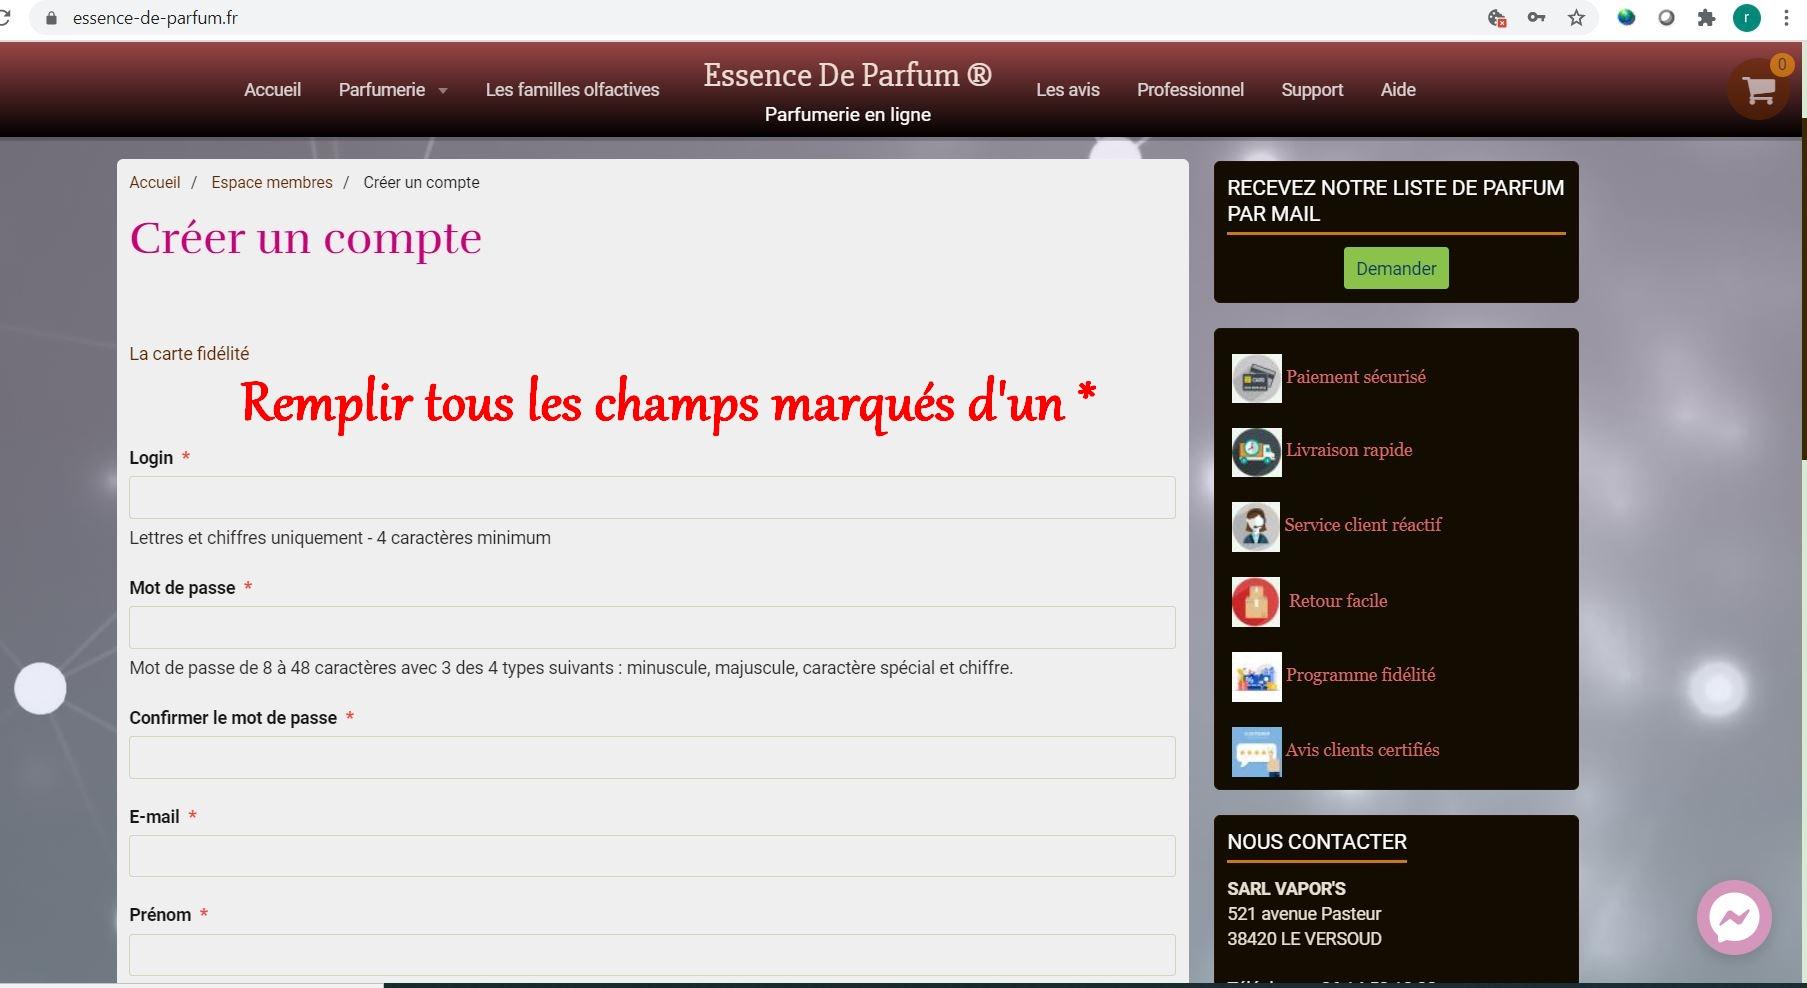Viewport: 1807px width, 988px height.
Task: Focus the Login input field
Action: 652,497
